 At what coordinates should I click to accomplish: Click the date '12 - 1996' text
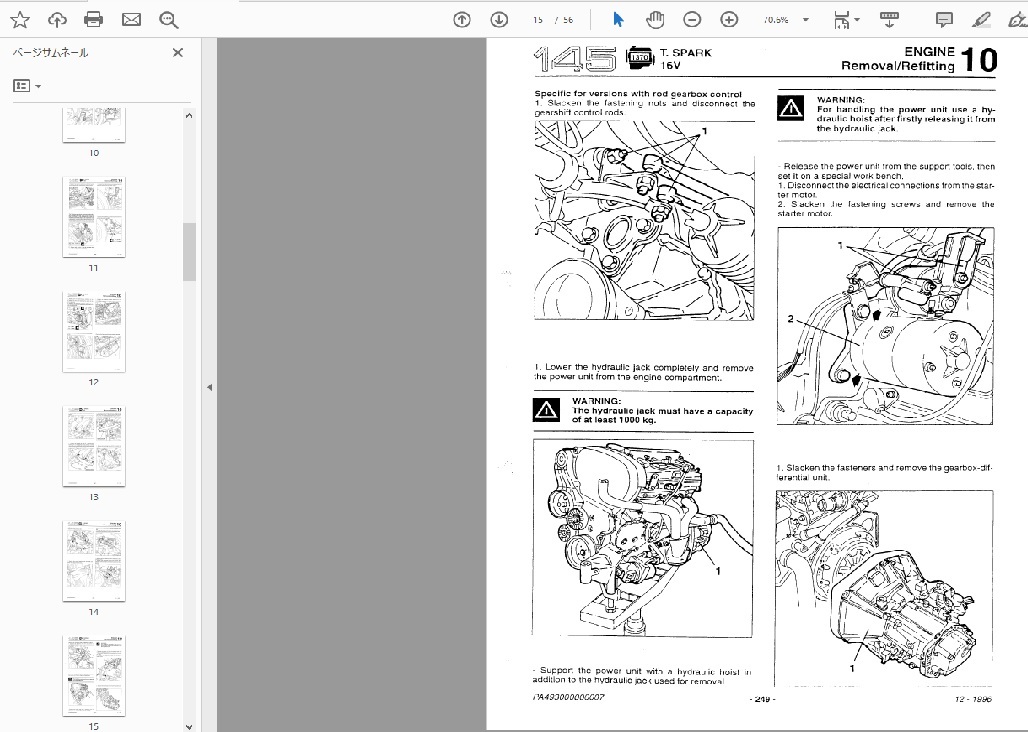(x=973, y=699)
